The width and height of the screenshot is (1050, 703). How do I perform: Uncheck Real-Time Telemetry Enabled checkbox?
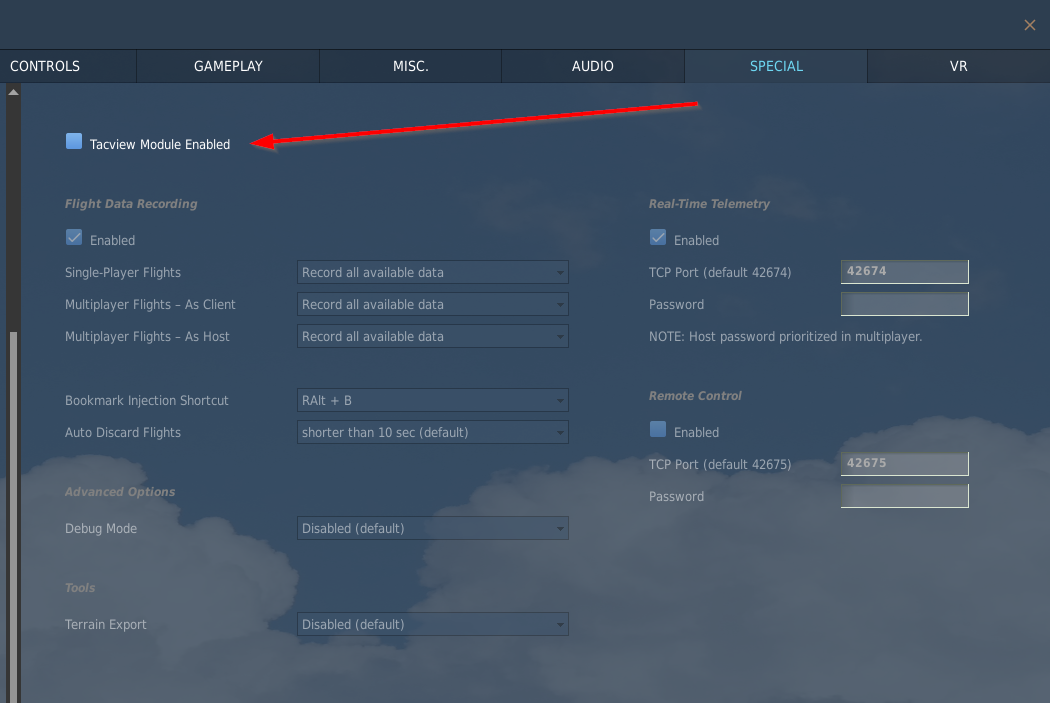coord(658,238)
